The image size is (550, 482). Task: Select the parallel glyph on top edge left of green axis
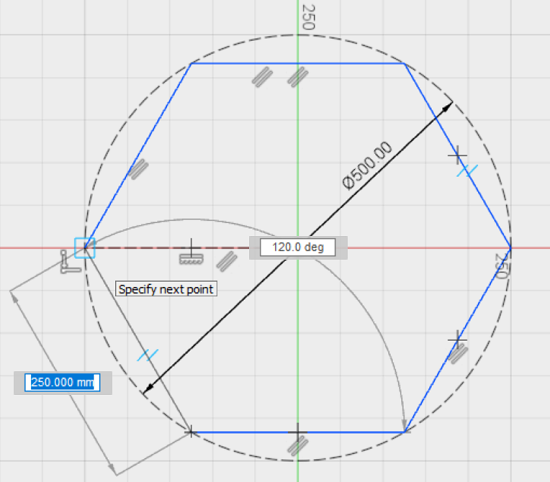click(x=262, y=77)
